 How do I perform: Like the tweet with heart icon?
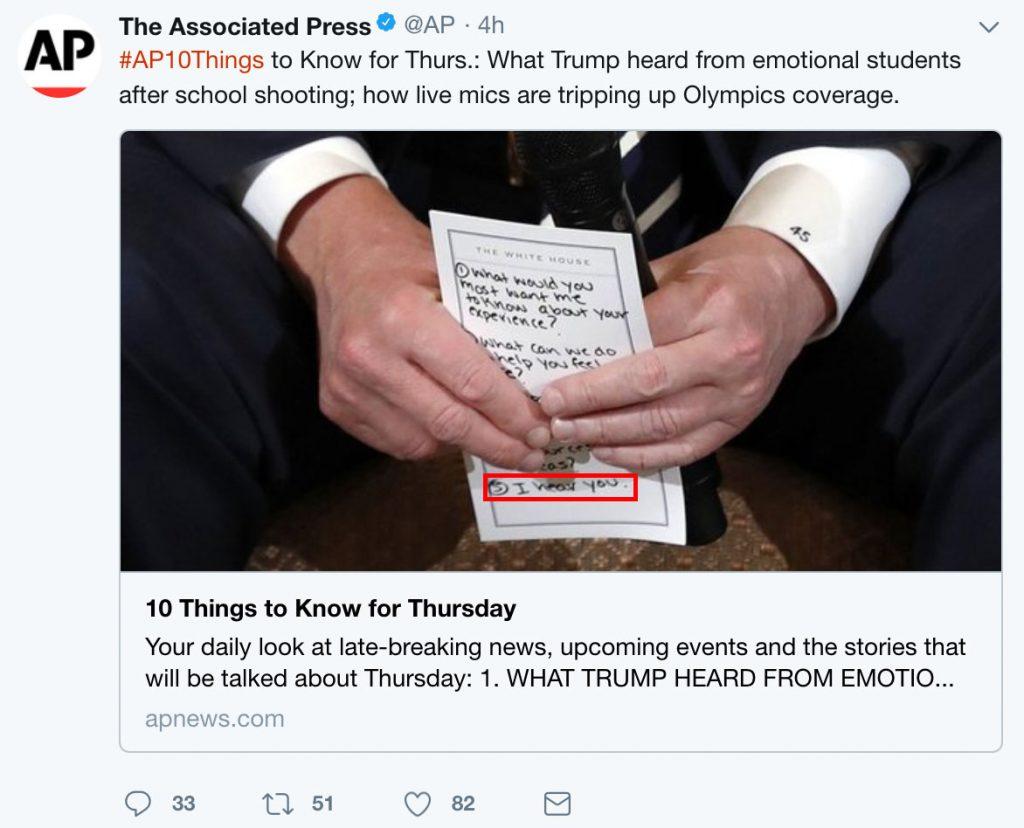[x=418, y=804]
